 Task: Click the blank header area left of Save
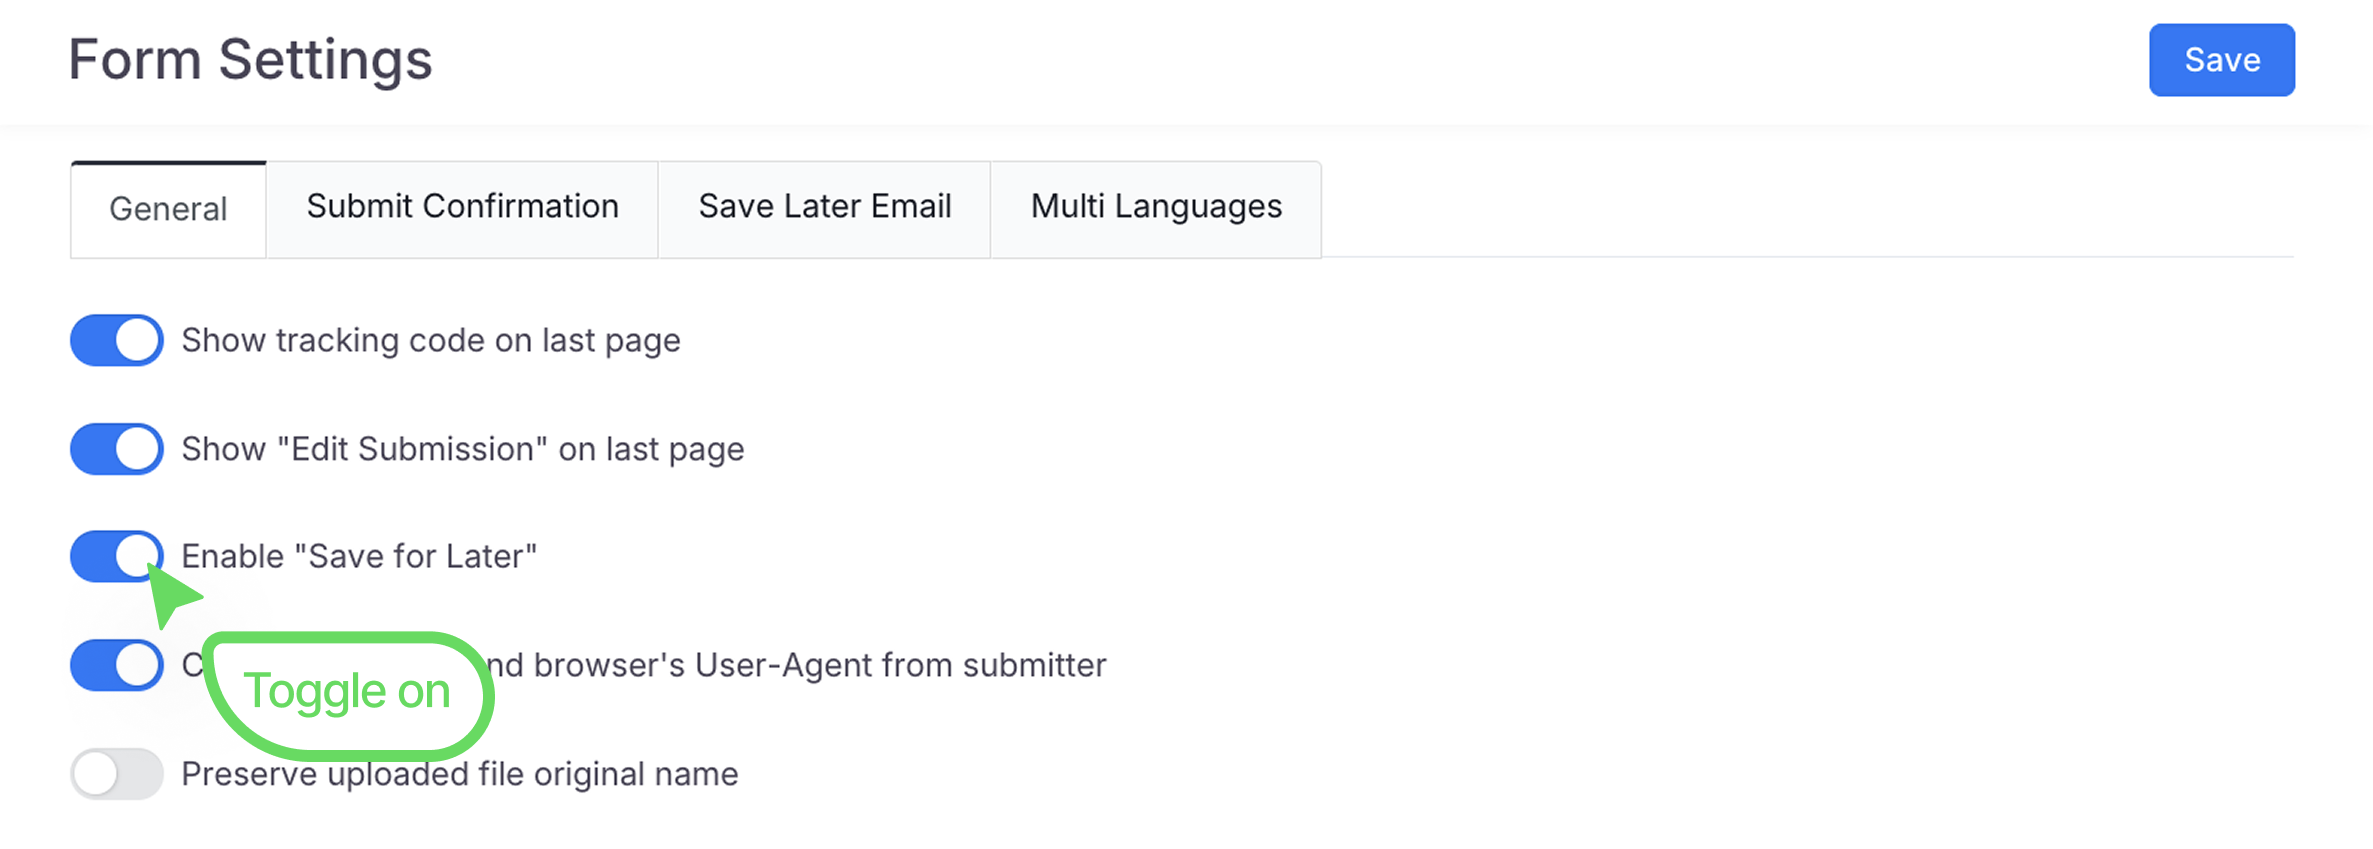(x=1300, y=60)
